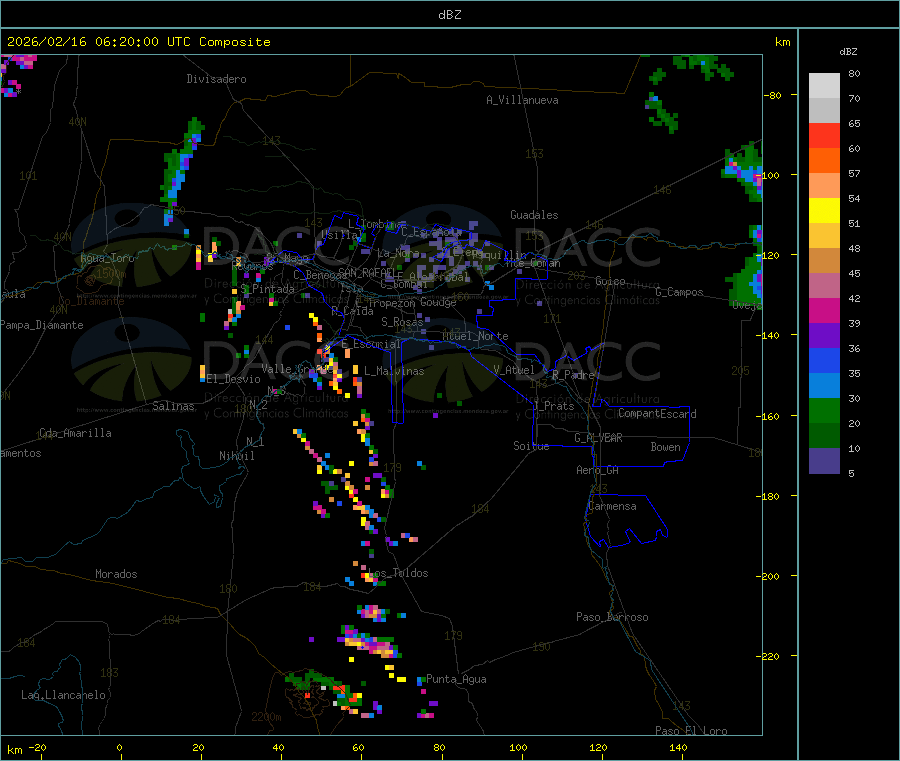Click the timestamp '2026/02/16 06:20:00 UTC Composite'
This screenshot has width=900, height=761.
click(x=138, y=42)
